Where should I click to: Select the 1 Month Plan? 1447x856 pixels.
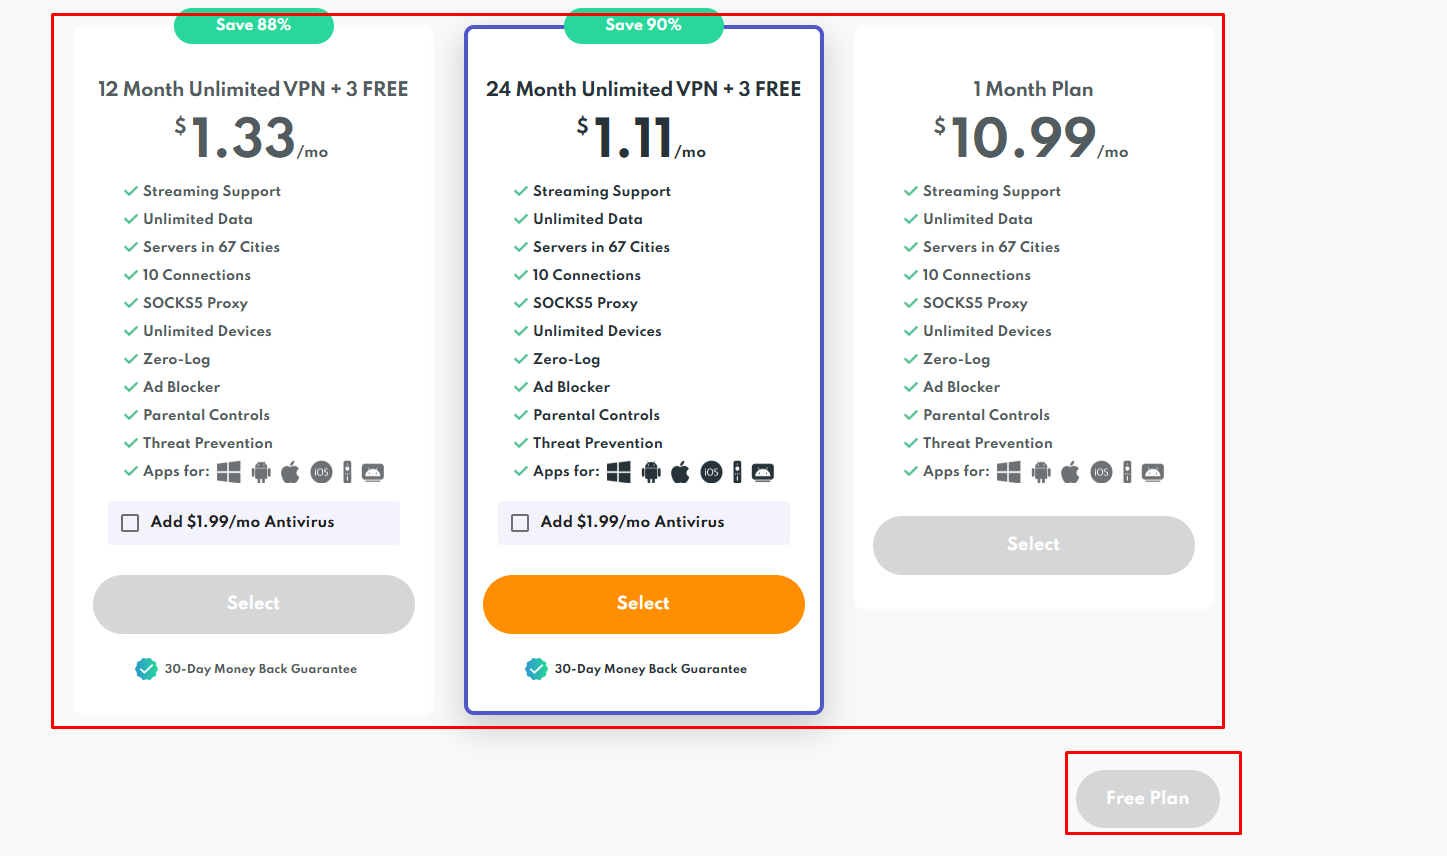(x=1033, y=545)
